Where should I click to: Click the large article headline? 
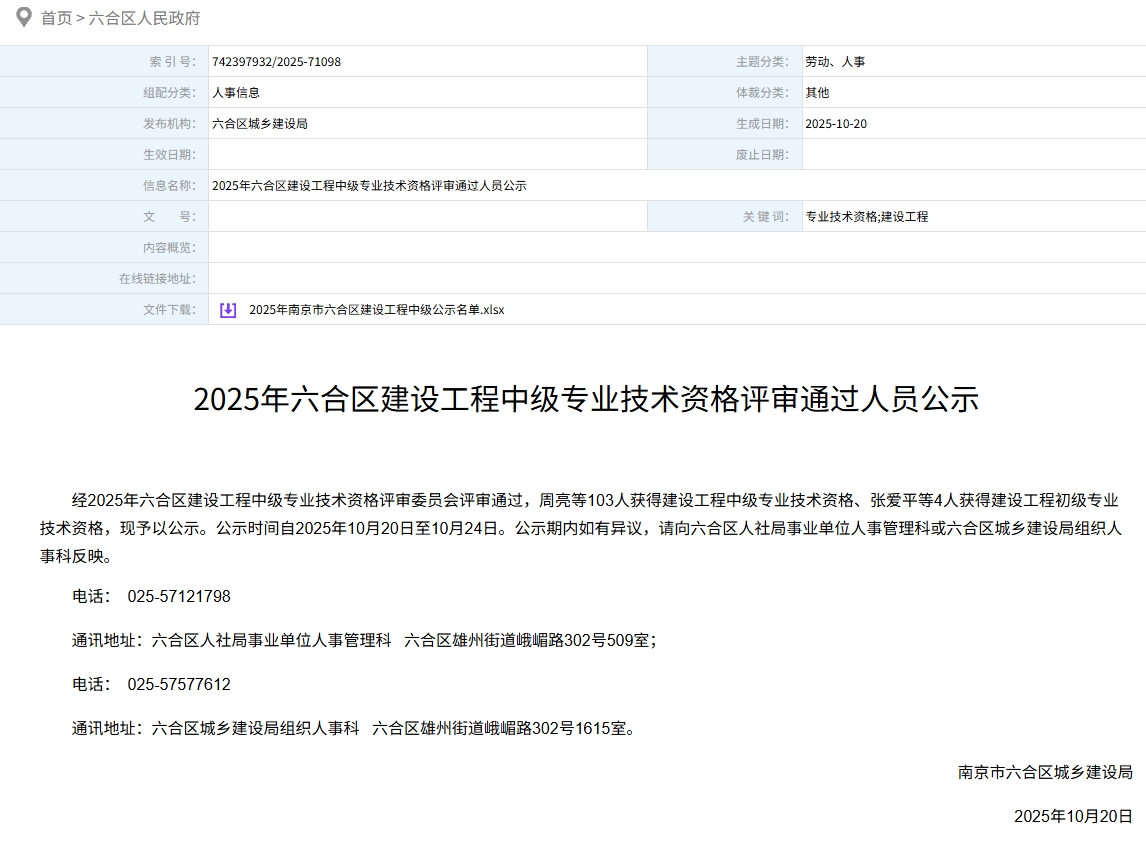click(x=585, y=399)
